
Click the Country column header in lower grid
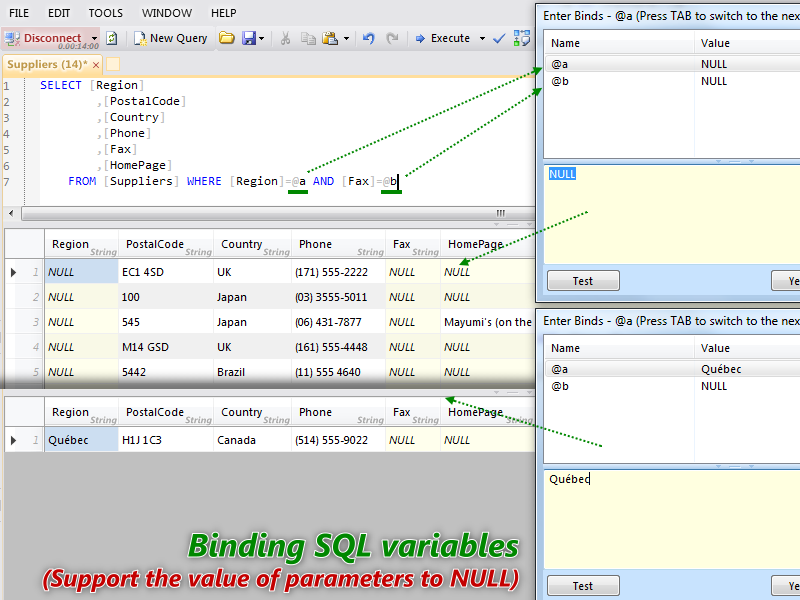coord(252,412)
